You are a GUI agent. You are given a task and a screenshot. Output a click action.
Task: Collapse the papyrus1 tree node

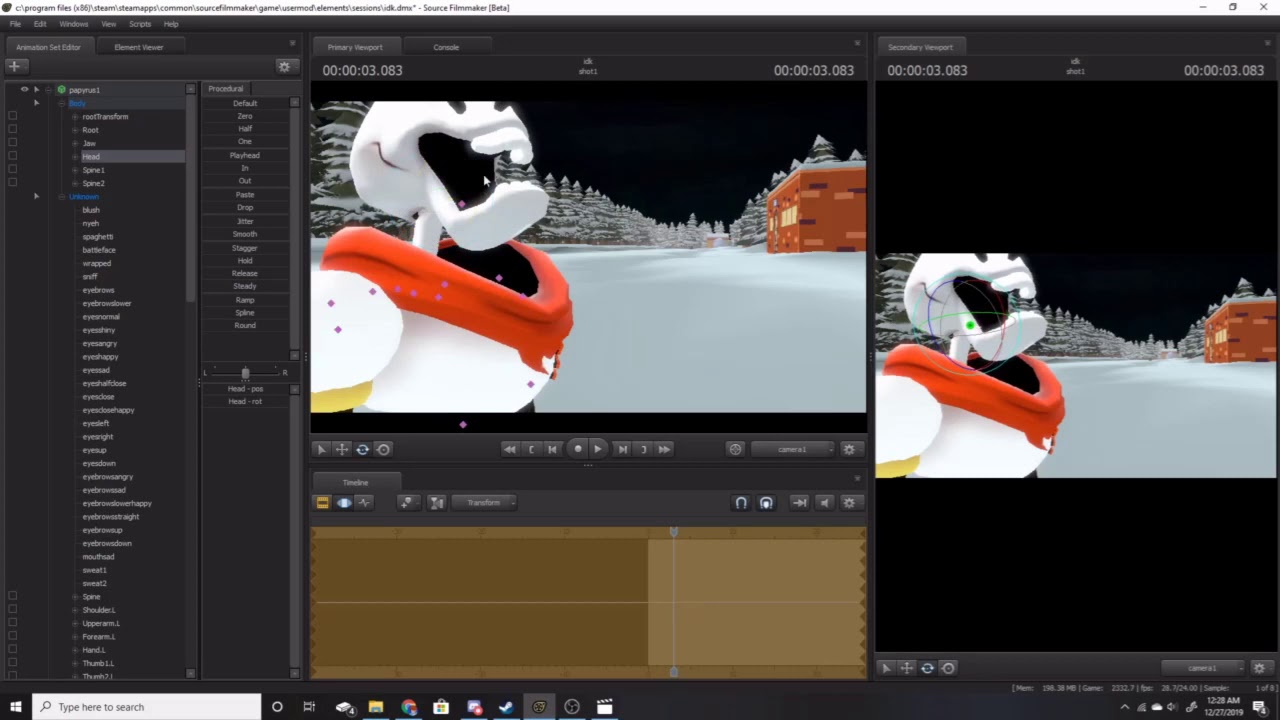point(48,90)
